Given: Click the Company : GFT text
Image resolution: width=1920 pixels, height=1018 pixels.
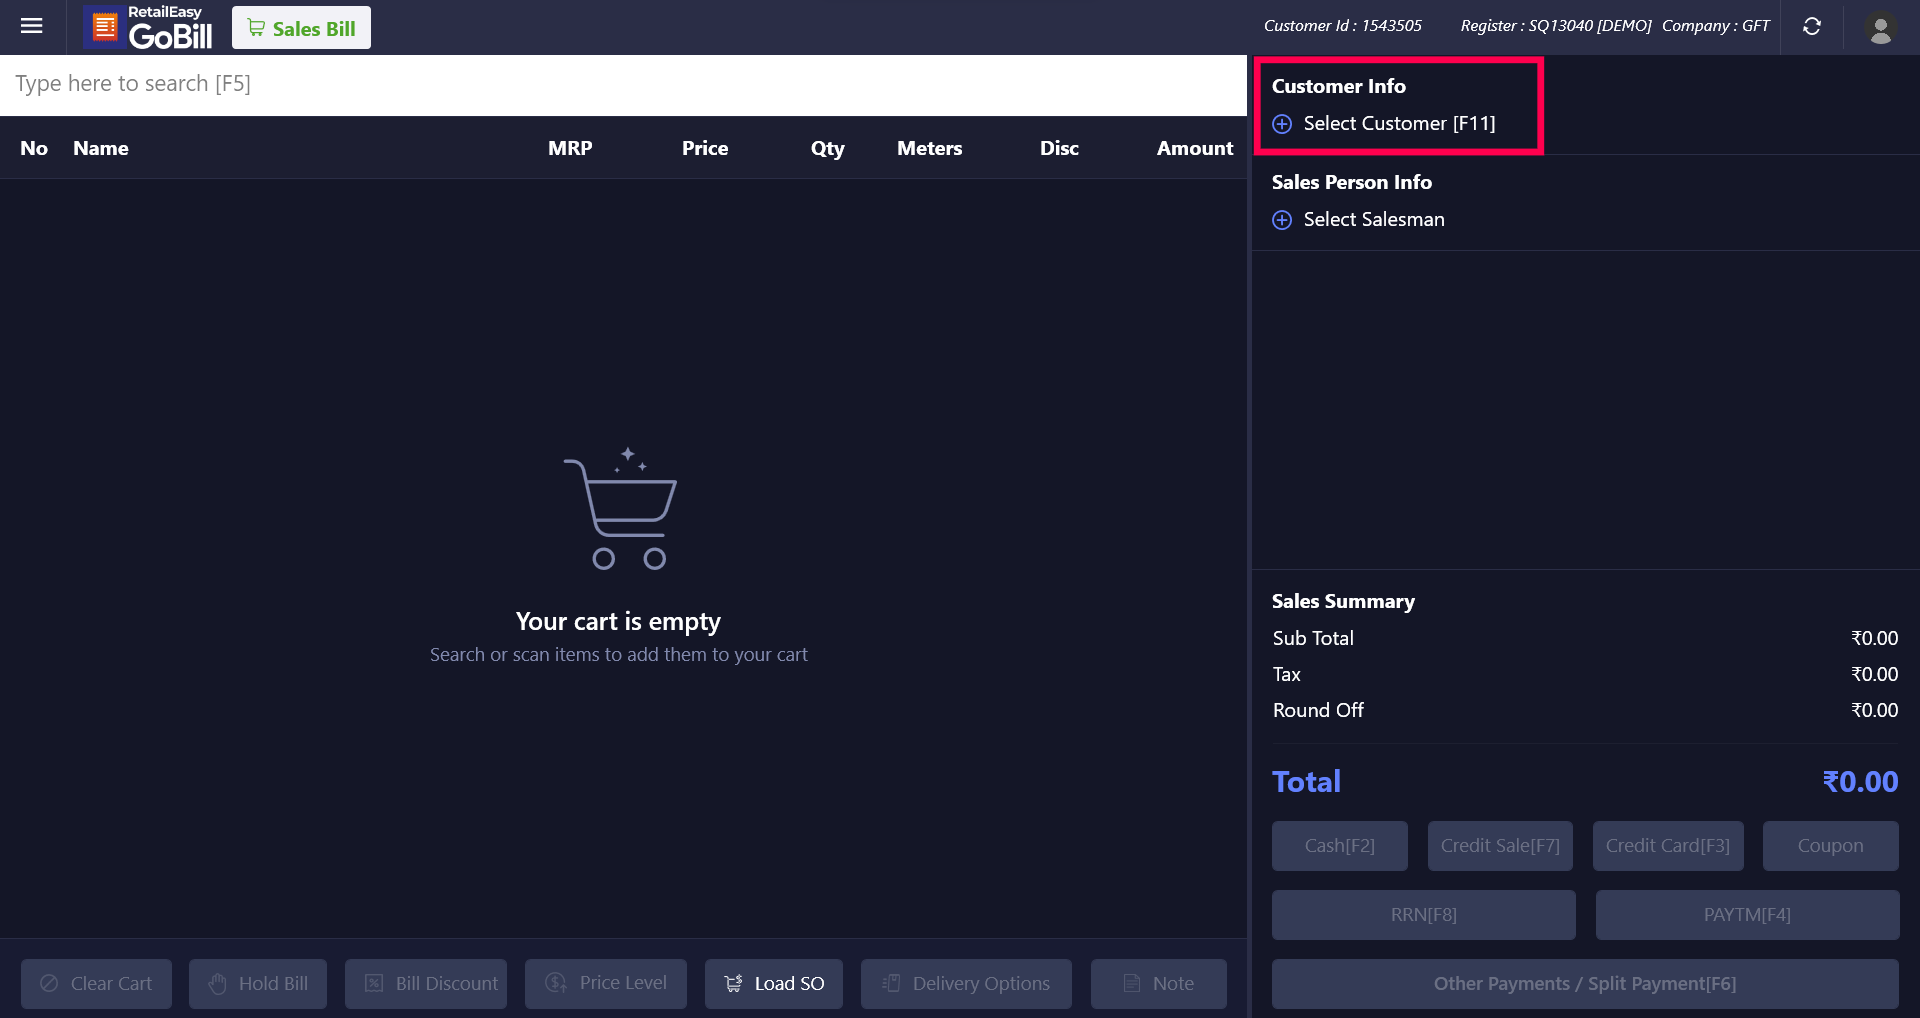Looking at the screenshot, I should point(1716,26).
